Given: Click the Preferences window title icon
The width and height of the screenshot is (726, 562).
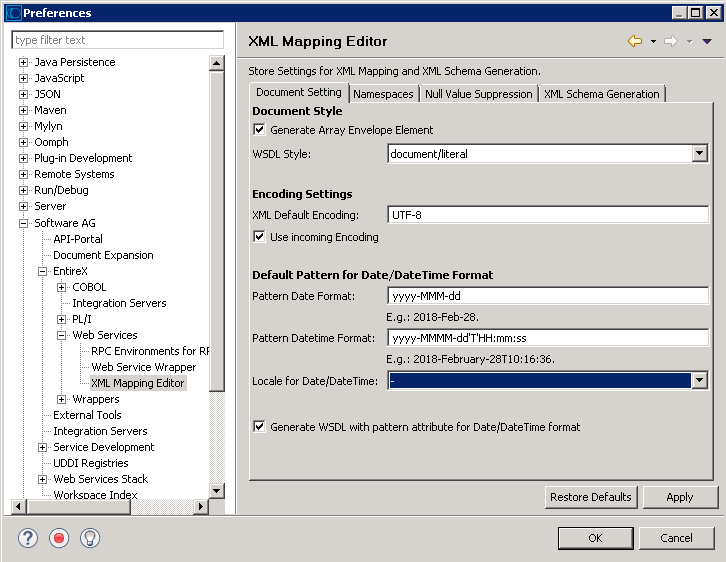Looking at the screenshot, I should [x=13, y=12].
